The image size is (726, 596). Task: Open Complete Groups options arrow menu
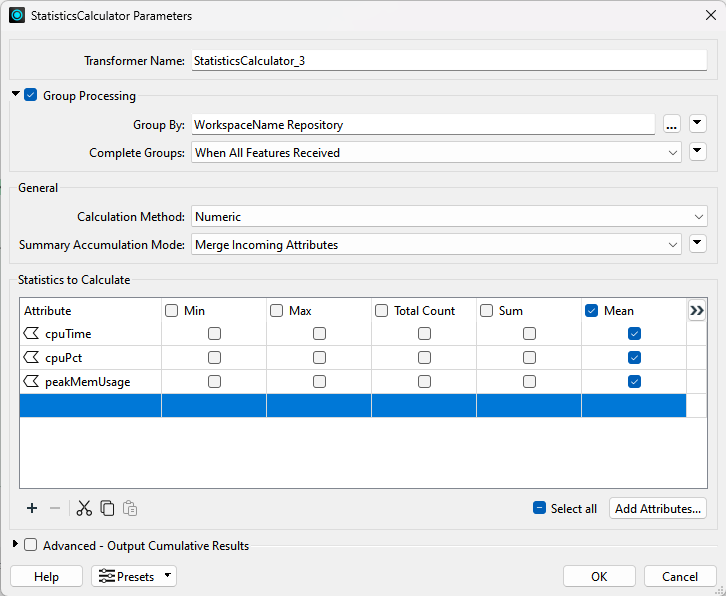pyautogui.click(x=698, y=152)
